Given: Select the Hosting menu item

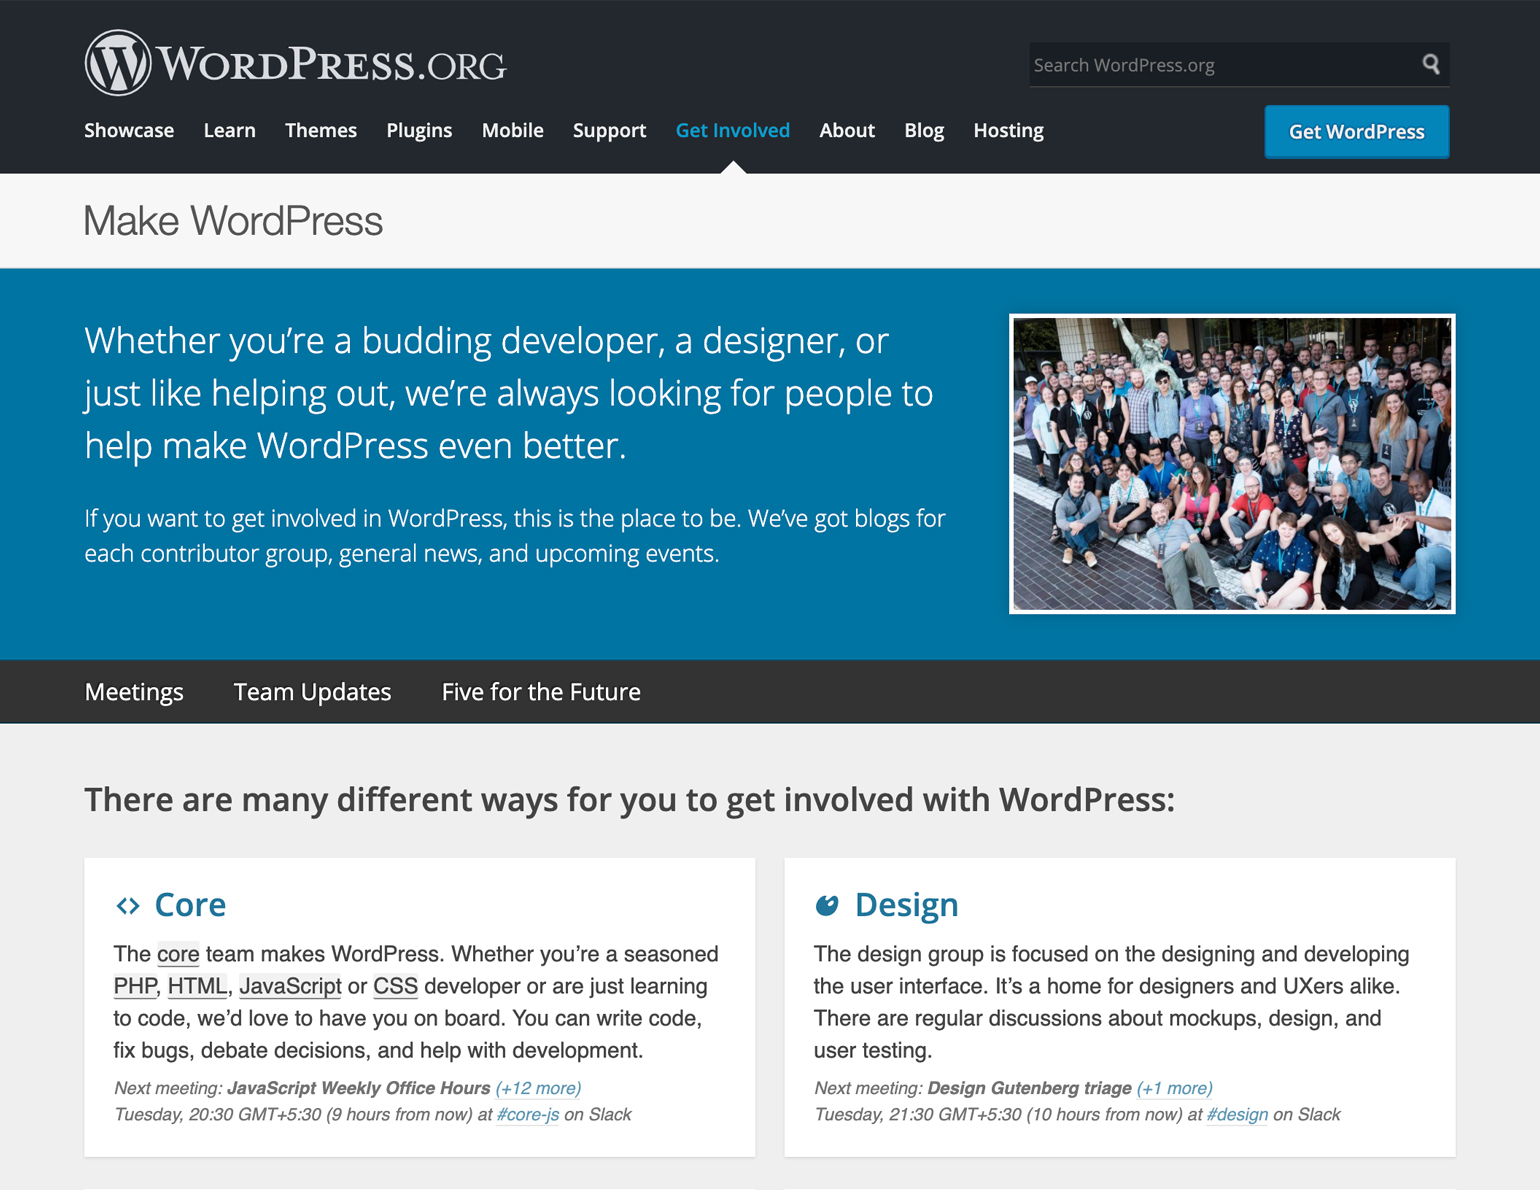Looking at the screenshot, I should [1008, 130].
